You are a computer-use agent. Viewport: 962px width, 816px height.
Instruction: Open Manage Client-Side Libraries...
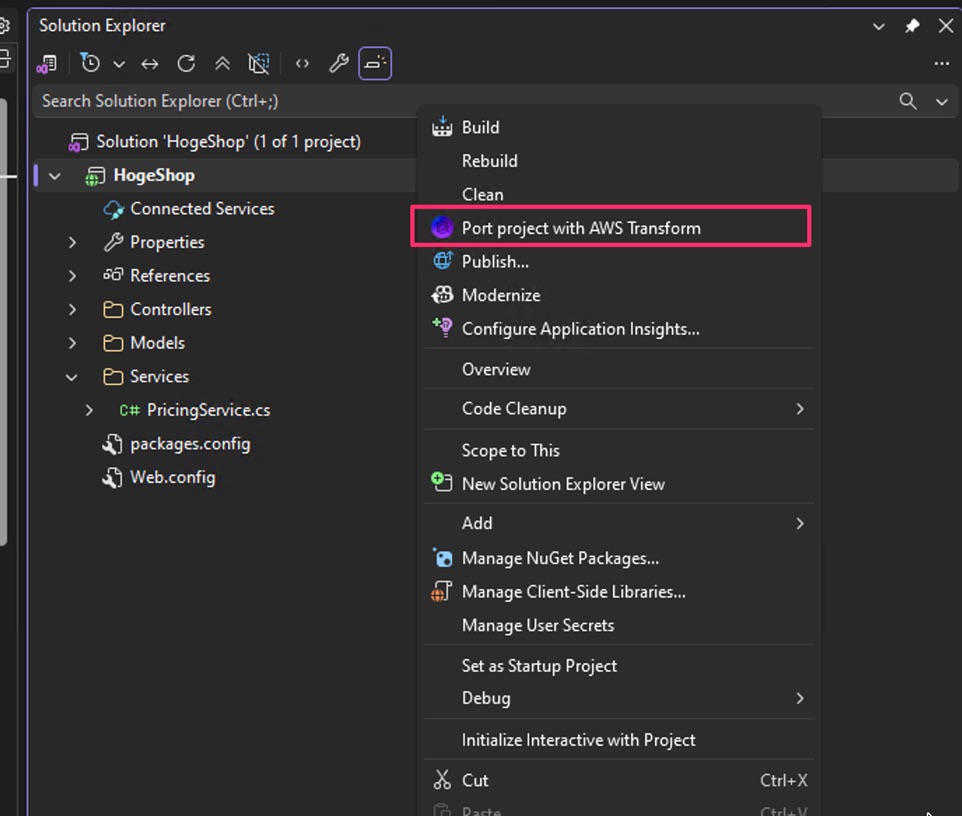coord(618,592)
